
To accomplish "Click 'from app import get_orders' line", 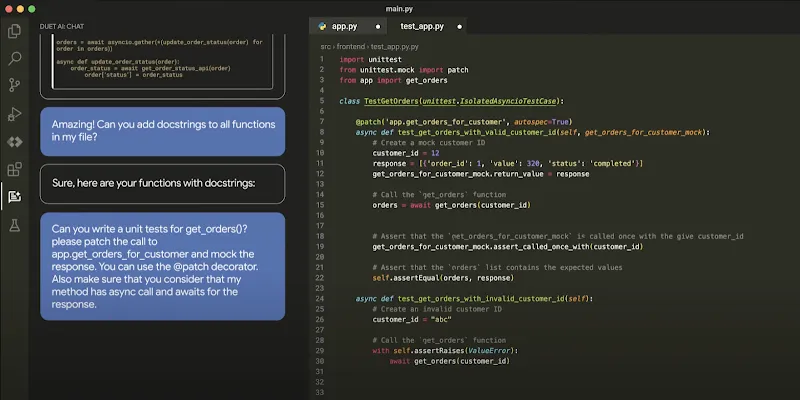I will (393, 80).
